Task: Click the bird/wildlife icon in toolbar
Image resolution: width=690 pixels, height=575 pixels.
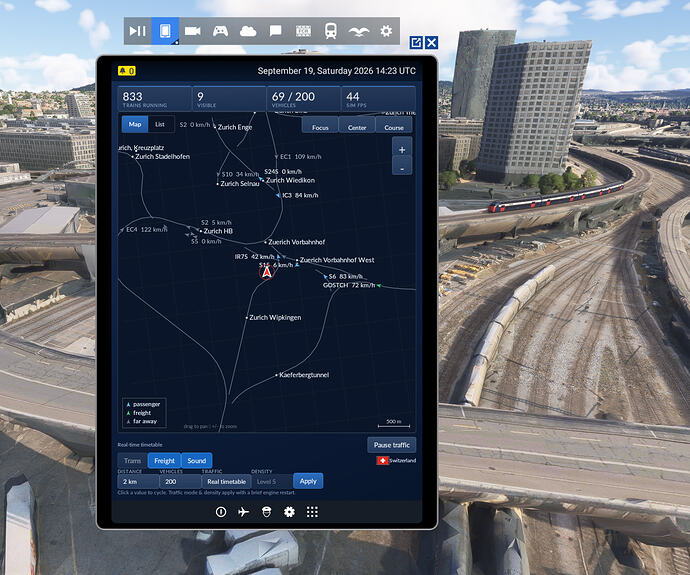Action: click(x=359, y=31)
